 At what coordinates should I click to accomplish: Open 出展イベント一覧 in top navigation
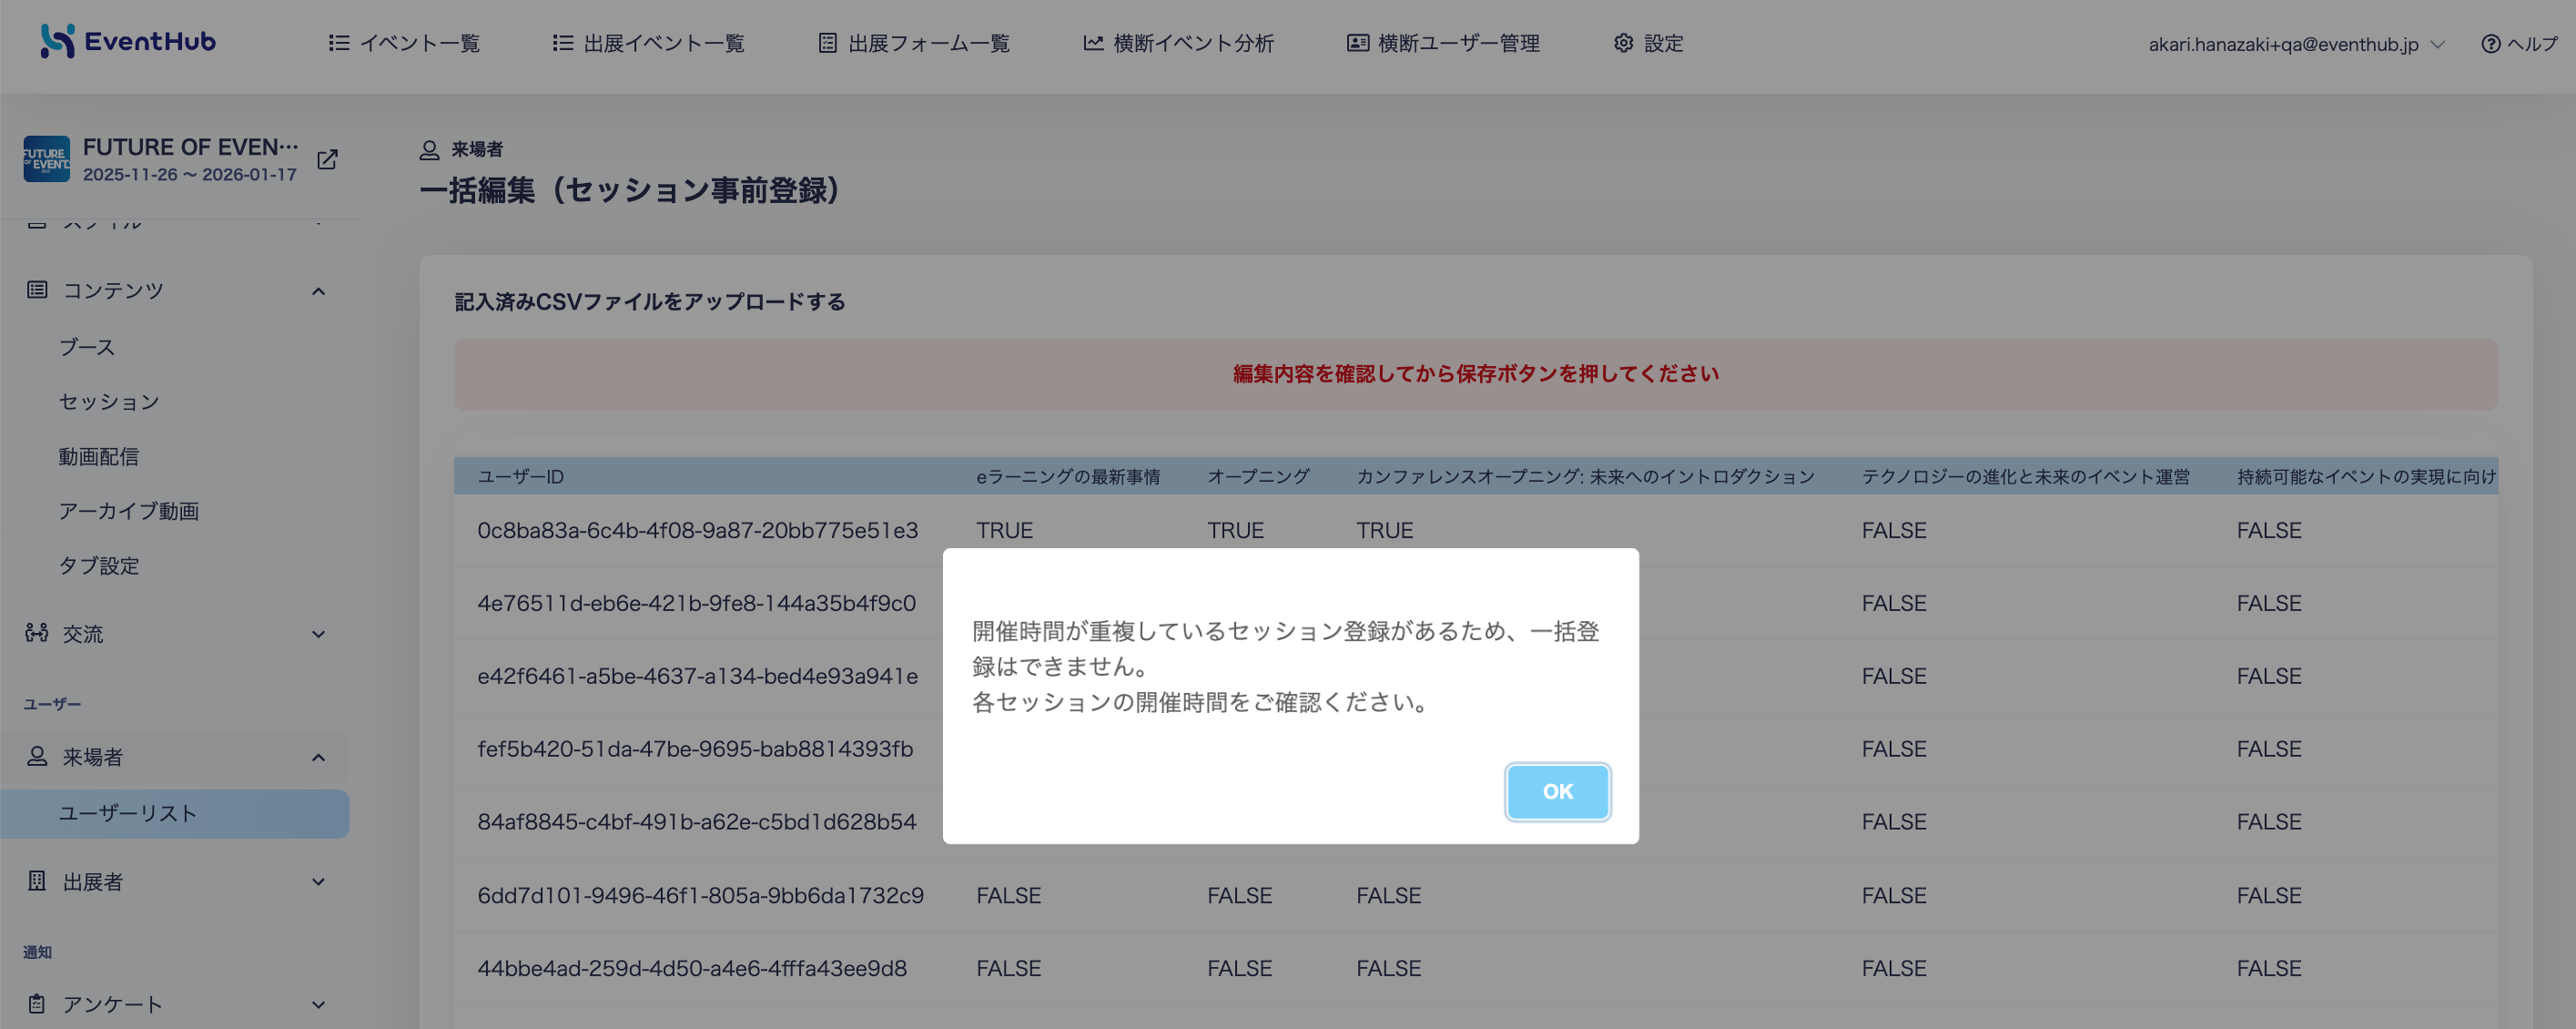pyautogui.click(x=649, y=43)
